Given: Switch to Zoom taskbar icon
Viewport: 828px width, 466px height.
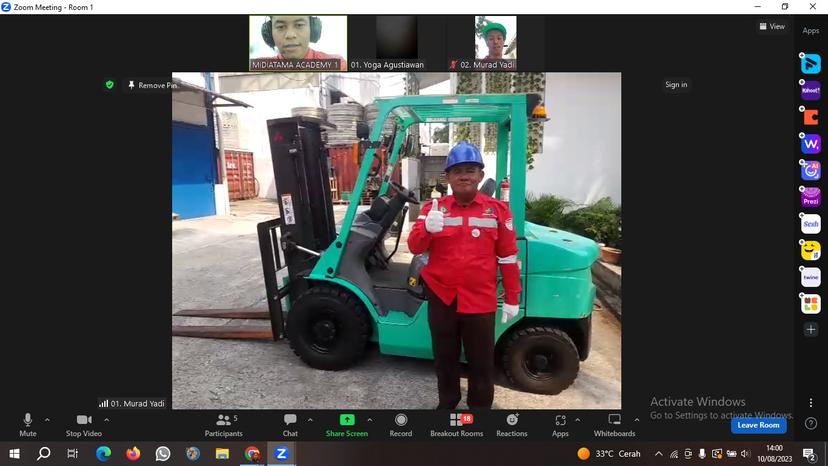Looking at the screenshot, I should point(281,453).
